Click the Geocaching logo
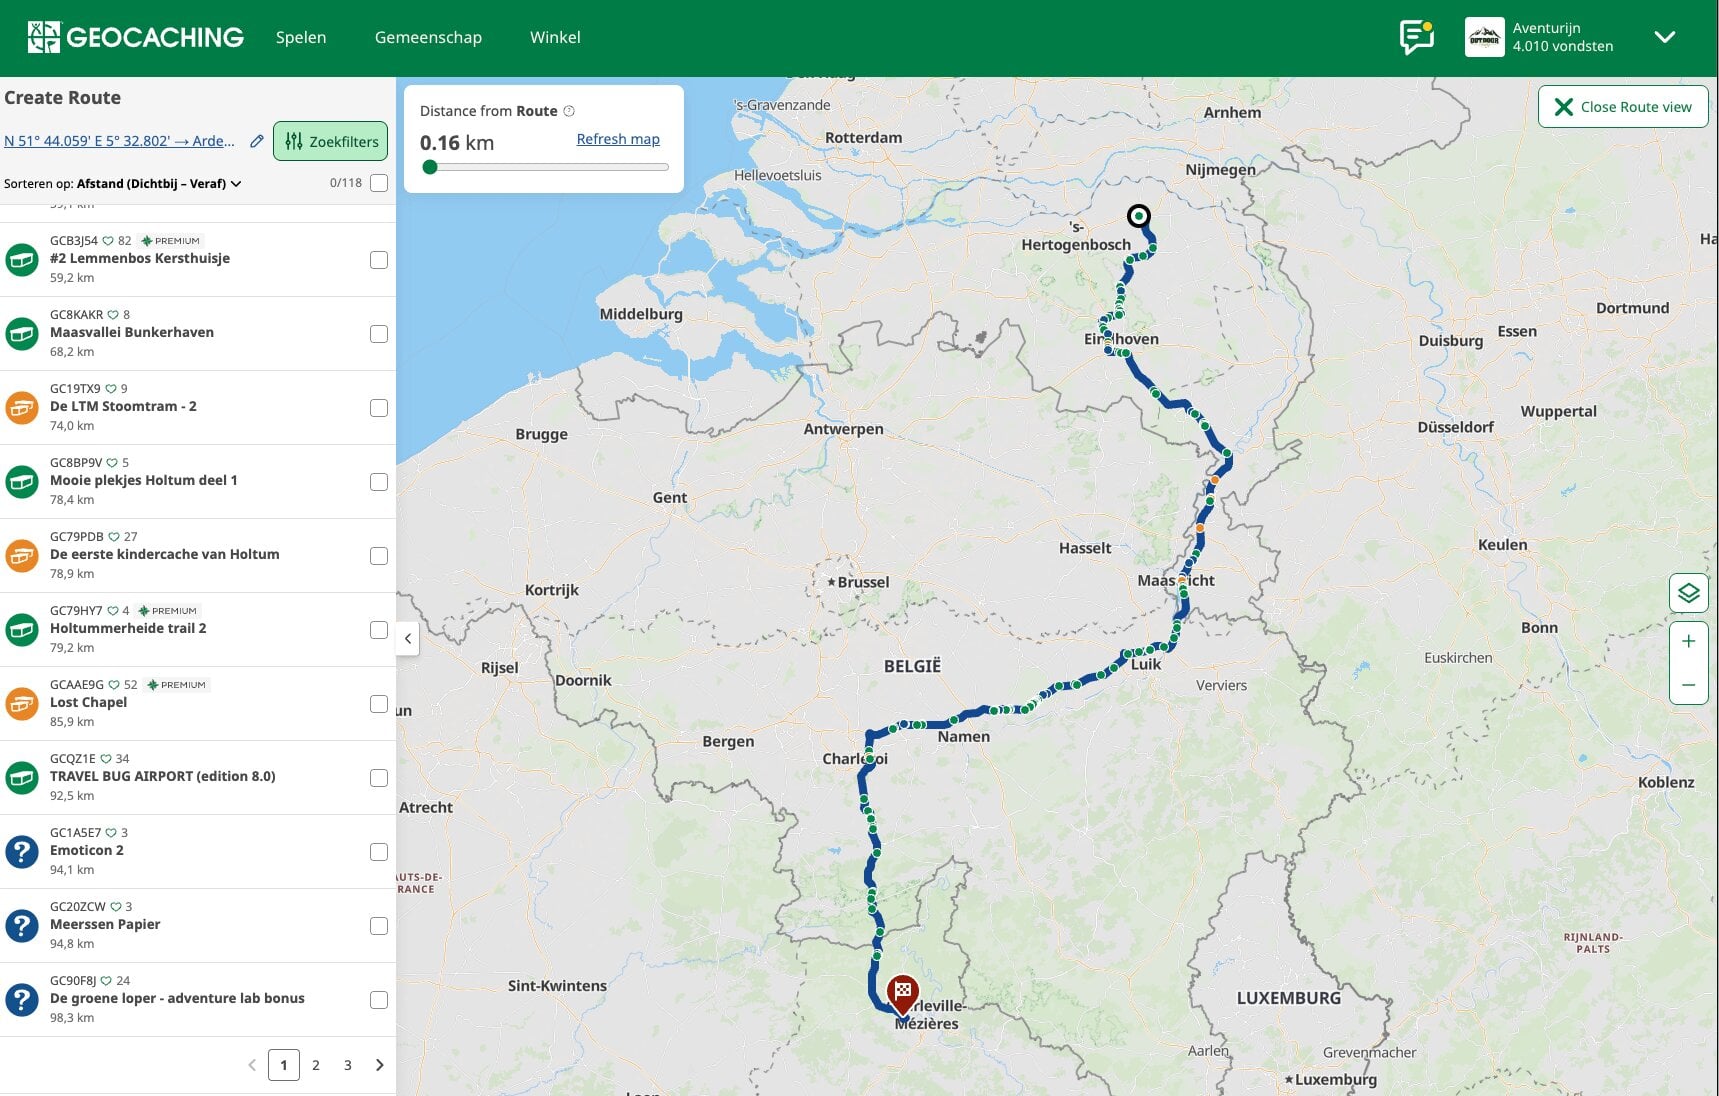This screenshot has height=1096, width=1719. click(x=135, y=37)
